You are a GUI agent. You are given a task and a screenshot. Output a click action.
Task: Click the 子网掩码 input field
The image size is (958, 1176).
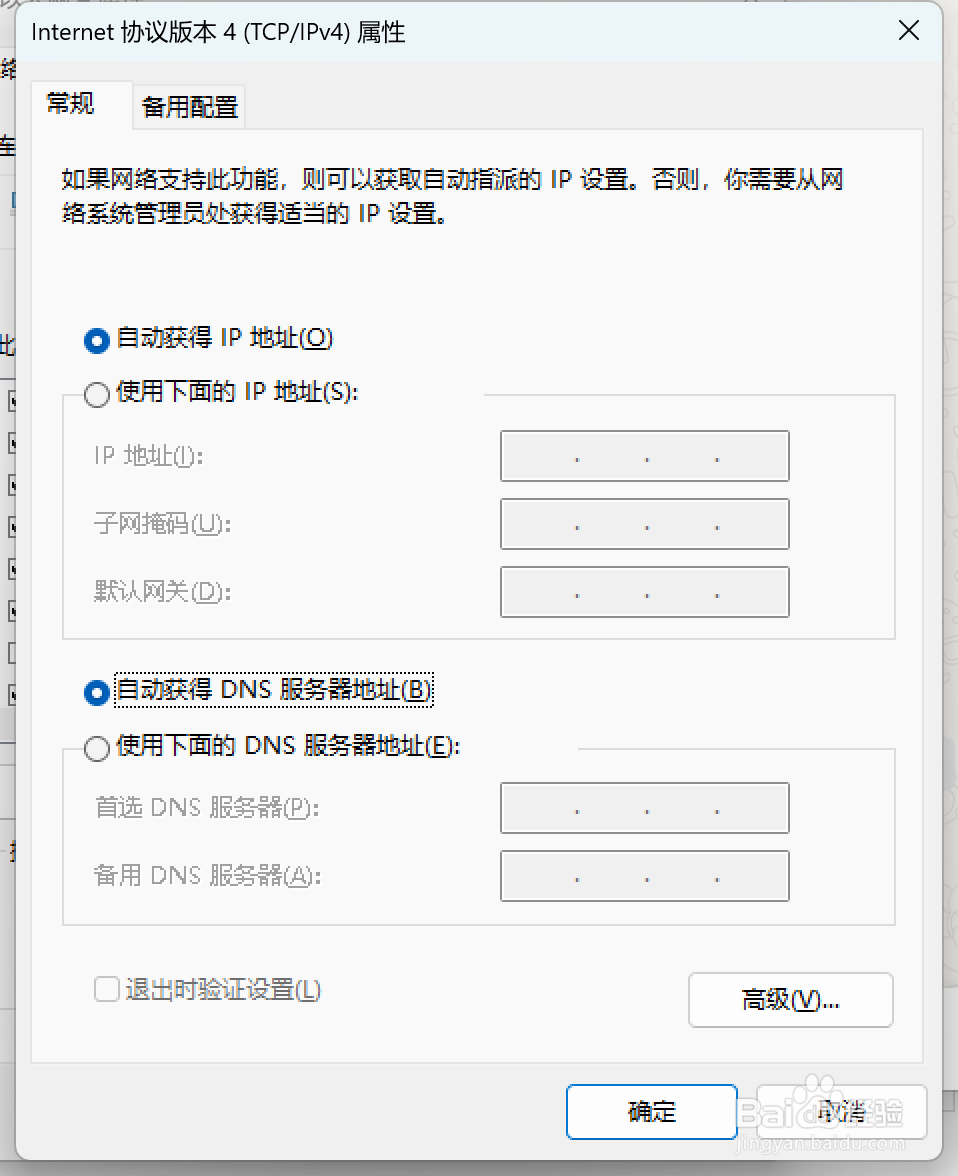644,524
